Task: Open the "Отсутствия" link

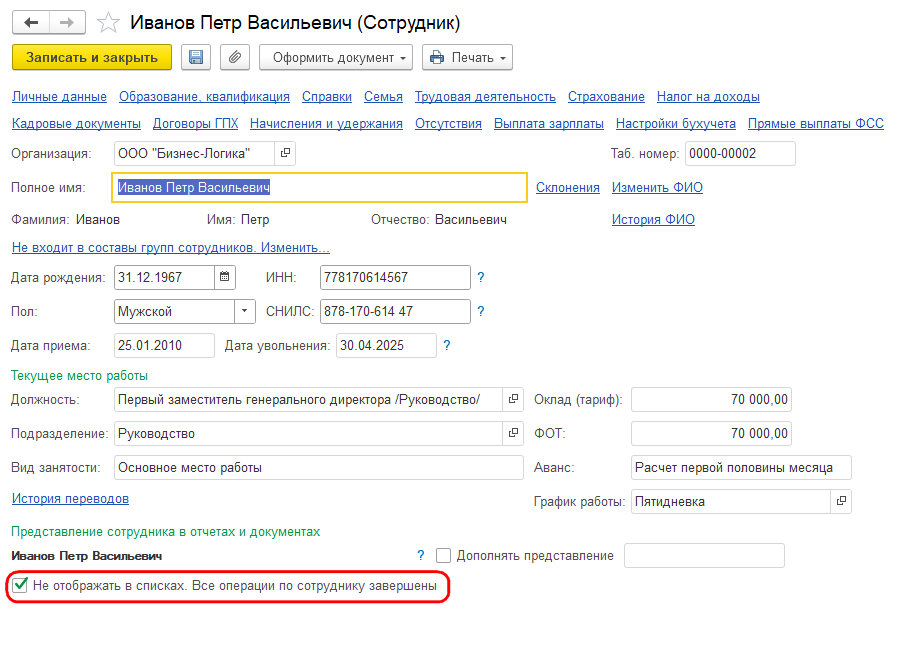Action: tap(448, 123)
